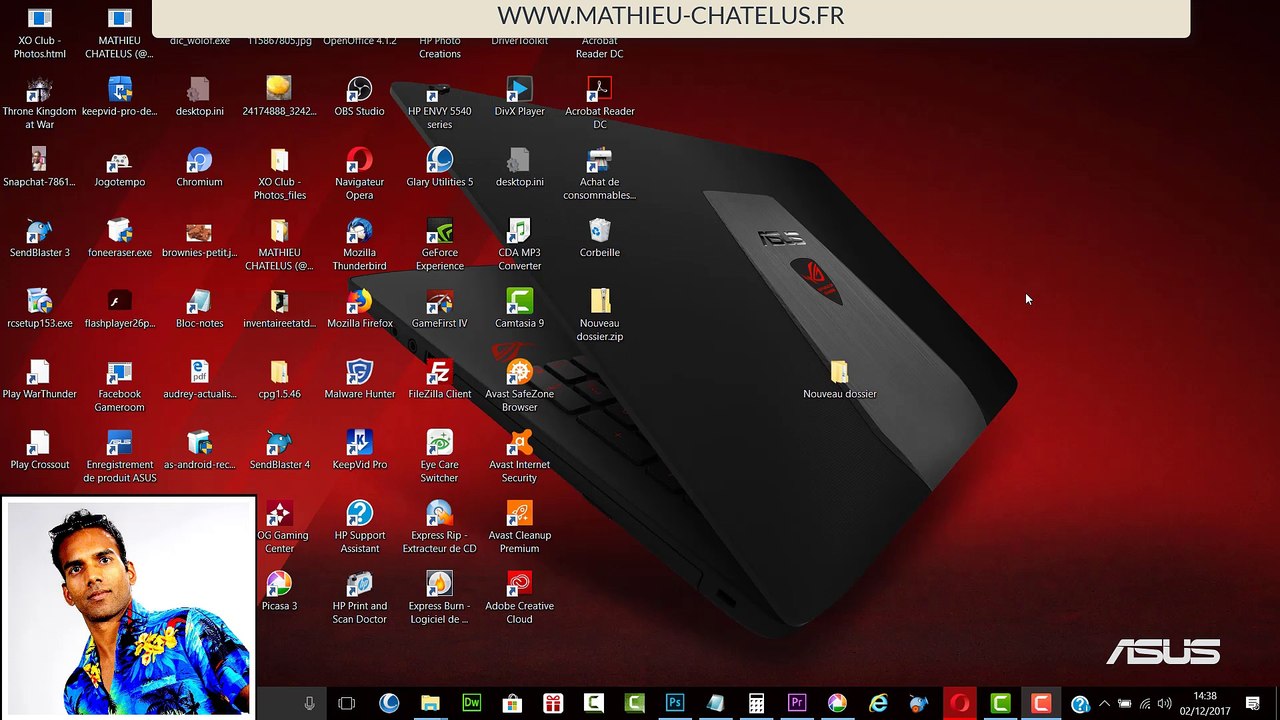Open the Microsoft Store taskbar icon
1280x720 pixels.
pos(512,704)
